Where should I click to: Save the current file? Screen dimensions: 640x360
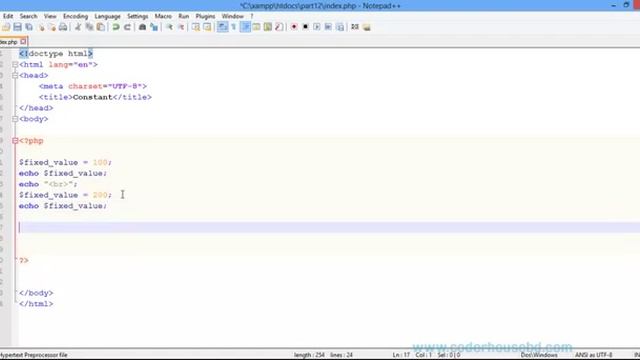point(17,27)
